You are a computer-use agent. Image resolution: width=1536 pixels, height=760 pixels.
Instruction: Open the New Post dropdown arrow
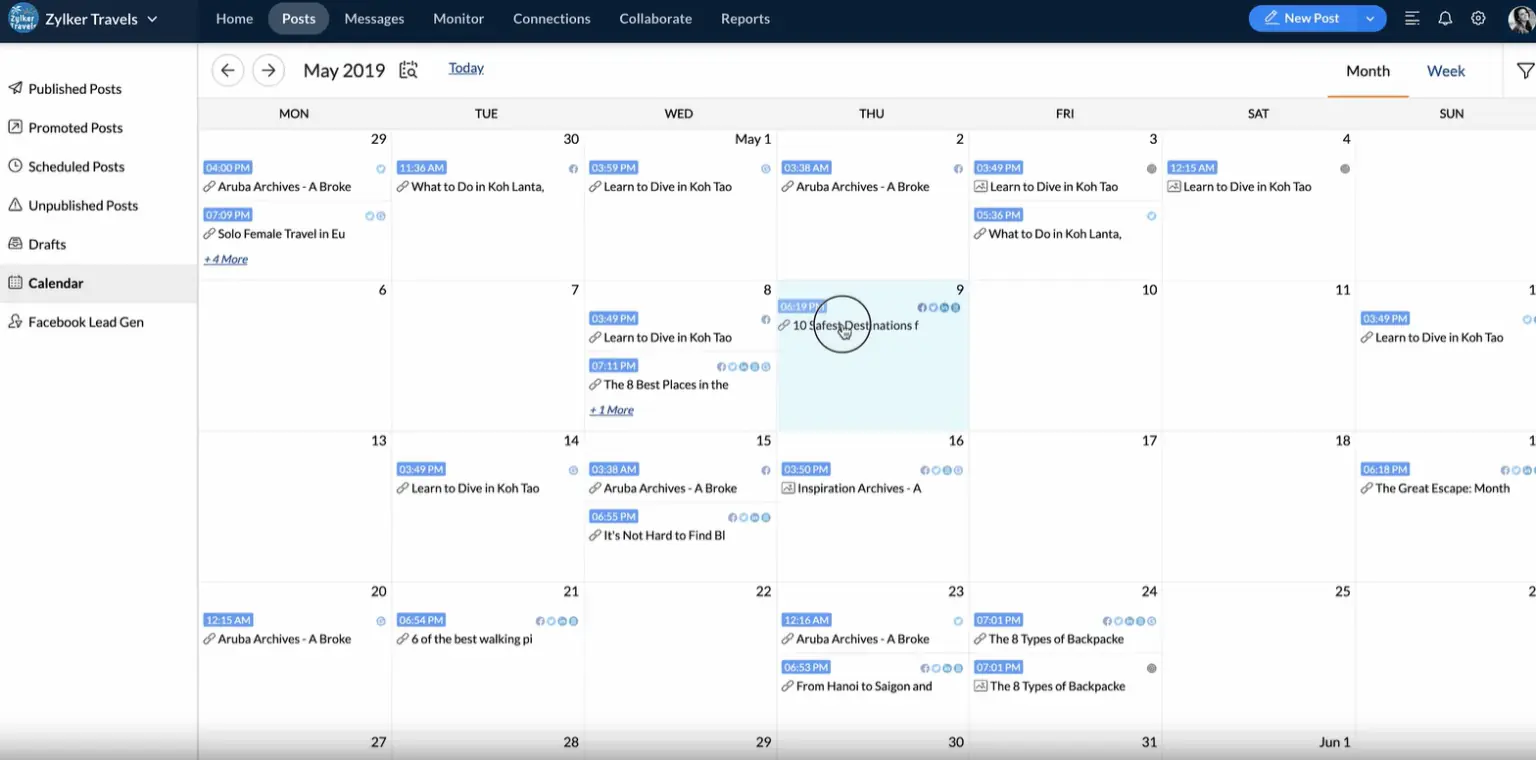point(1370,19)
